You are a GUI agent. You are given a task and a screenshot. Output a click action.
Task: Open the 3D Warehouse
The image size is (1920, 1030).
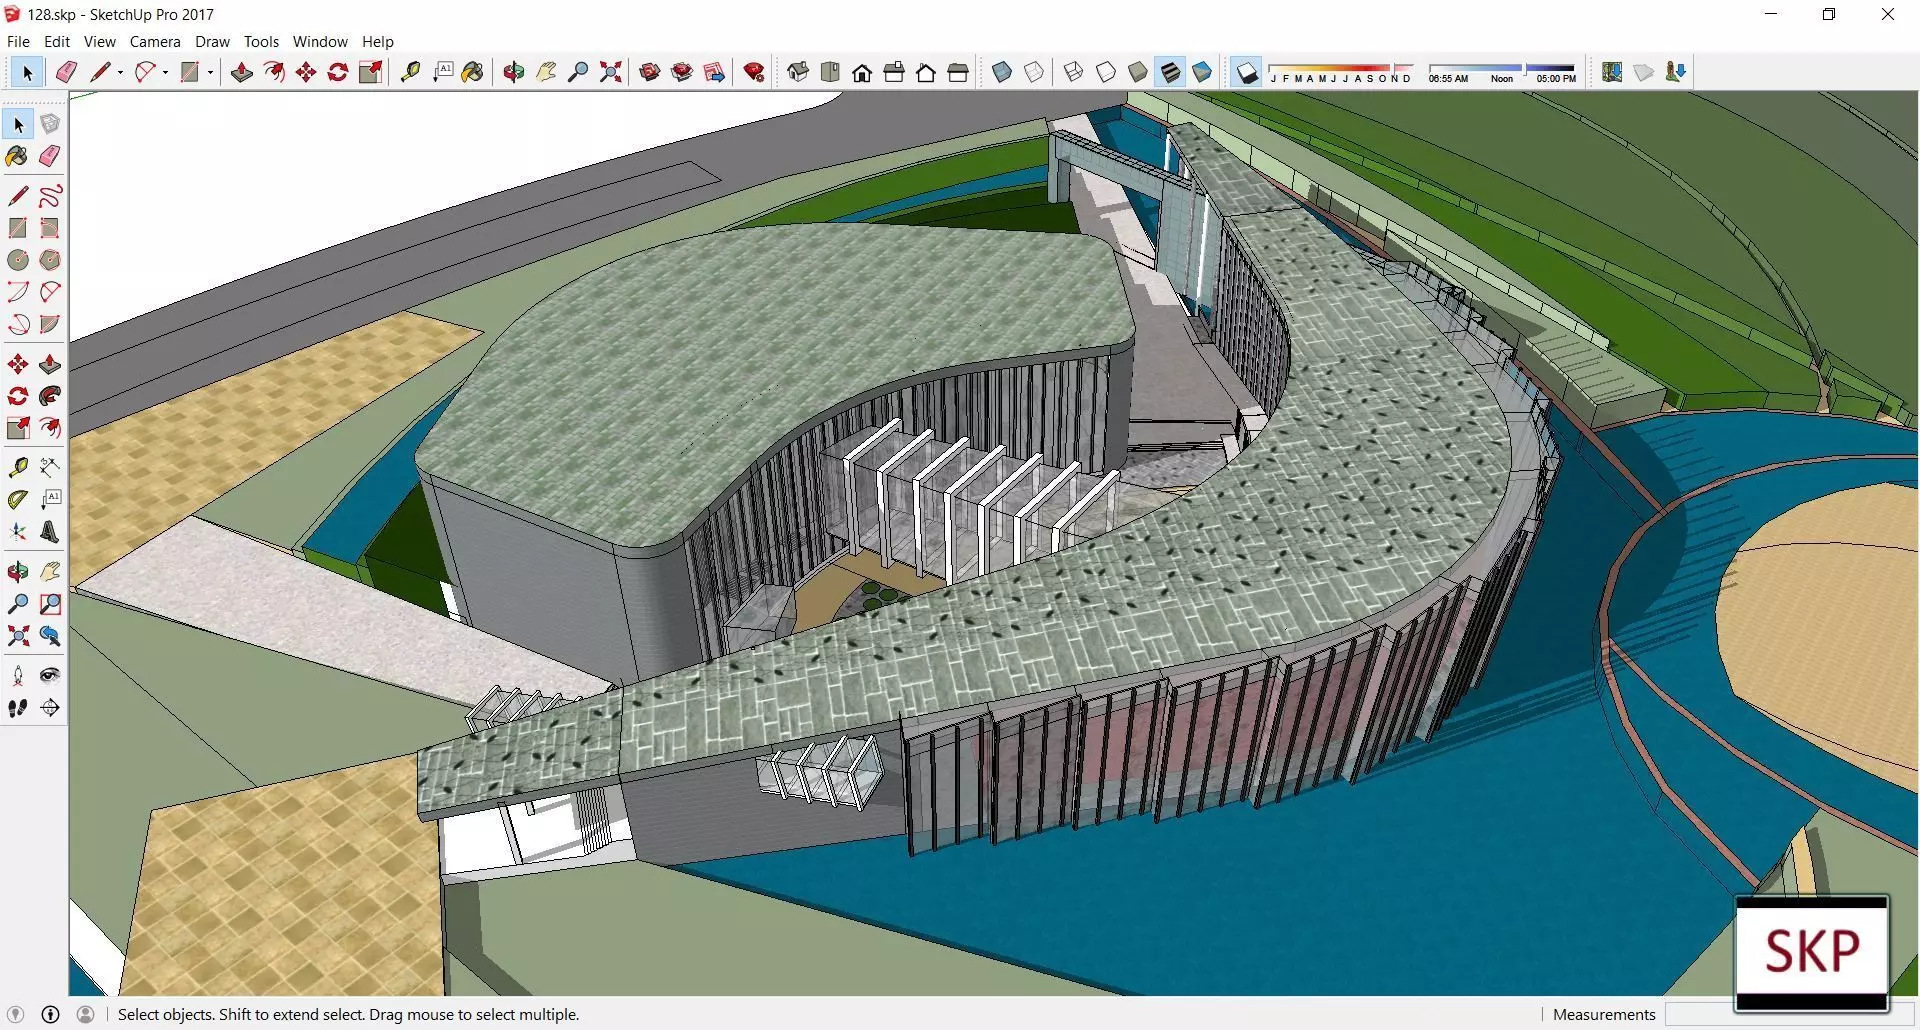(x=650, y=72)
